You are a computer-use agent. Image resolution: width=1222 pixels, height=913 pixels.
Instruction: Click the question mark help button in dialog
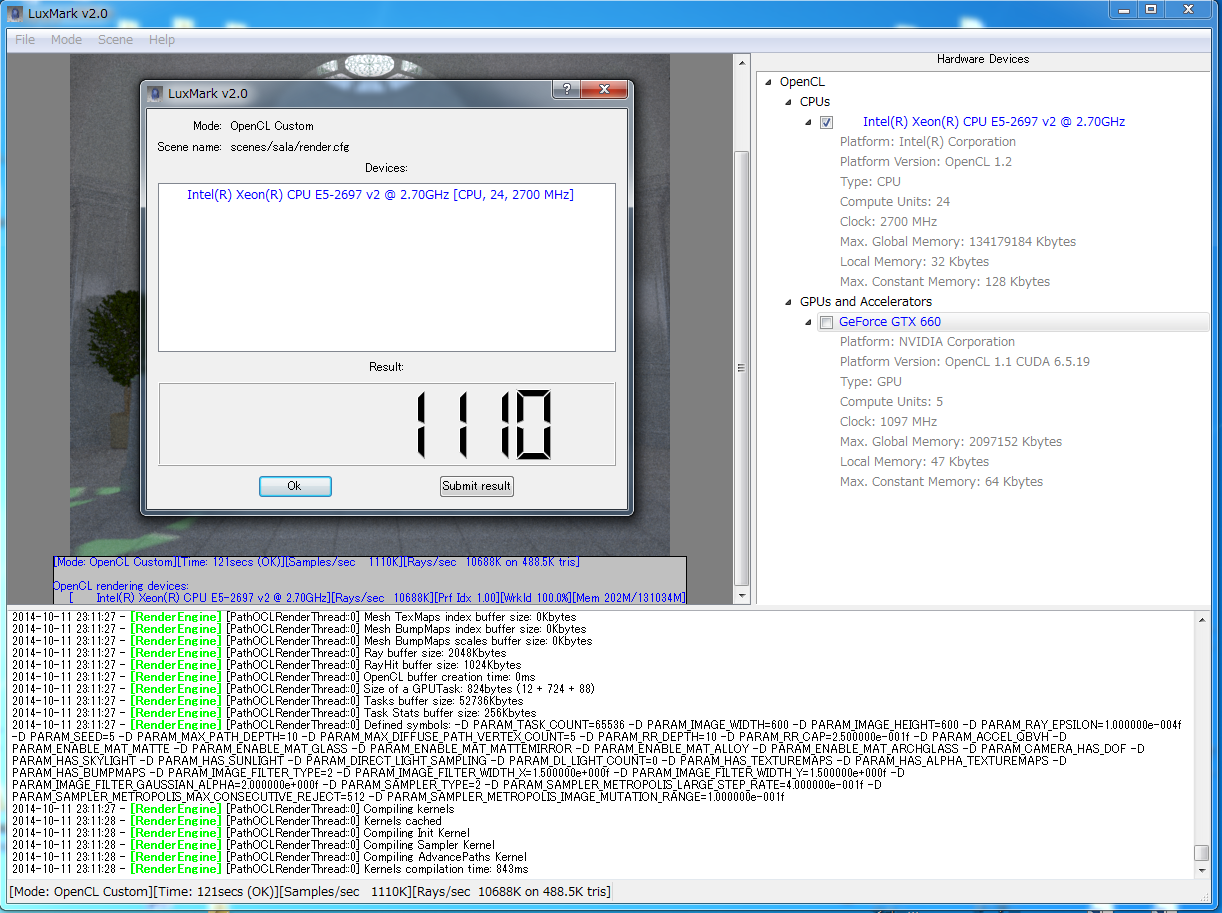click(566, 90)
